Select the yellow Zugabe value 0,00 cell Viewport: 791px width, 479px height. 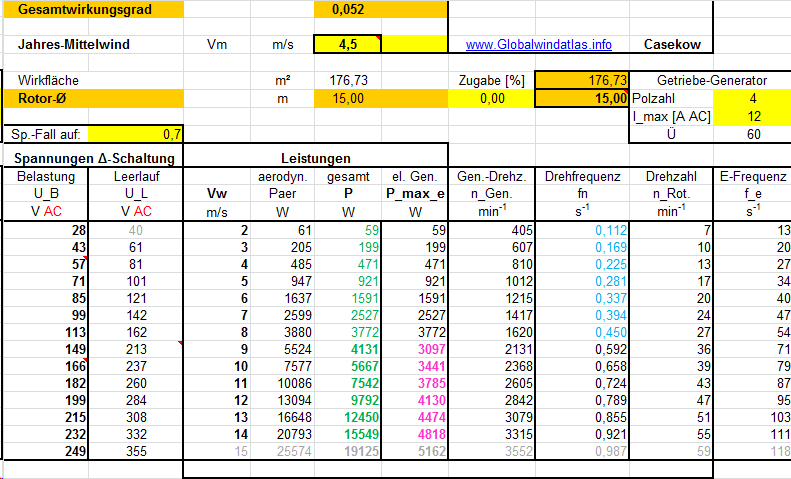coord(491,98)
